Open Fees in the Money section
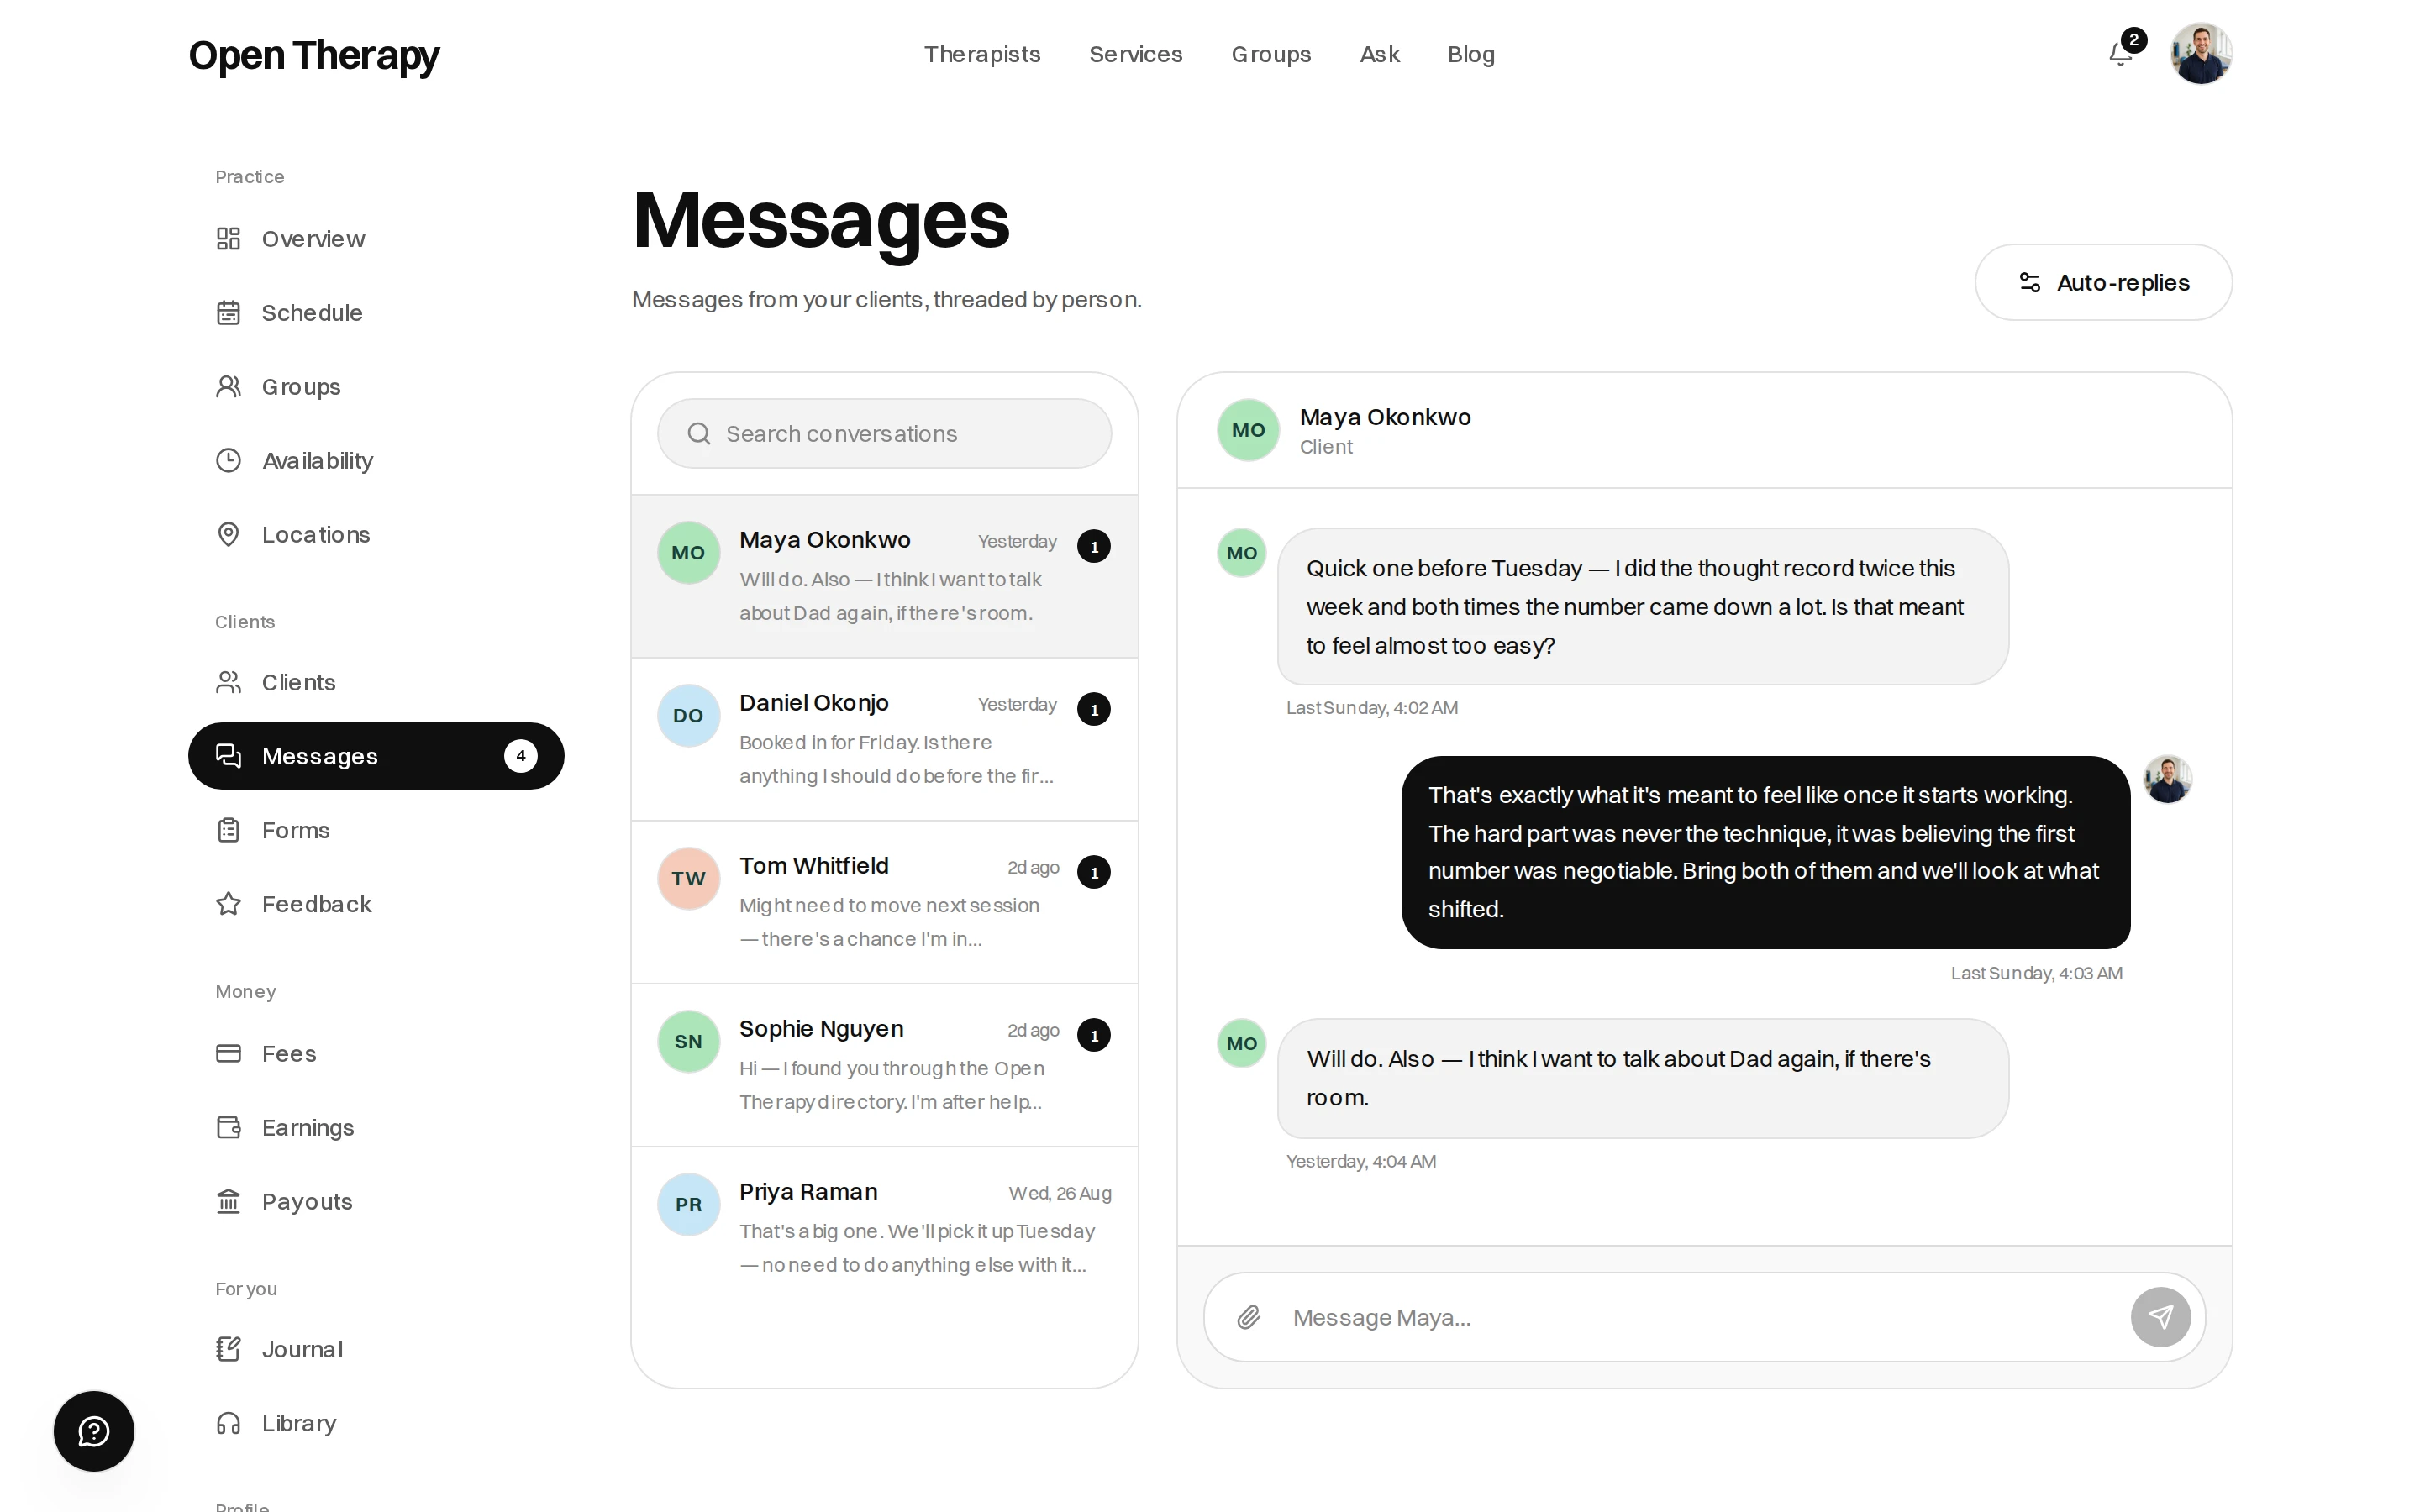 click(376, 1053)
